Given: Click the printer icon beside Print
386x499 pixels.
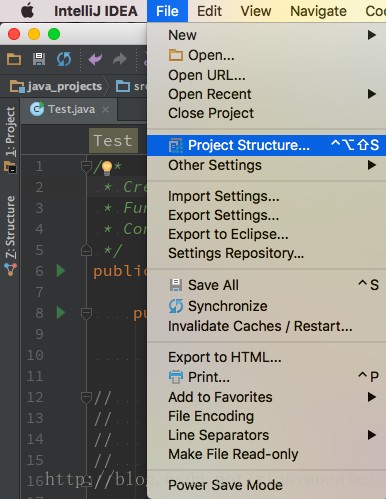Looking at the screenshot, I should pyautogui.click(x=176, y=377).
